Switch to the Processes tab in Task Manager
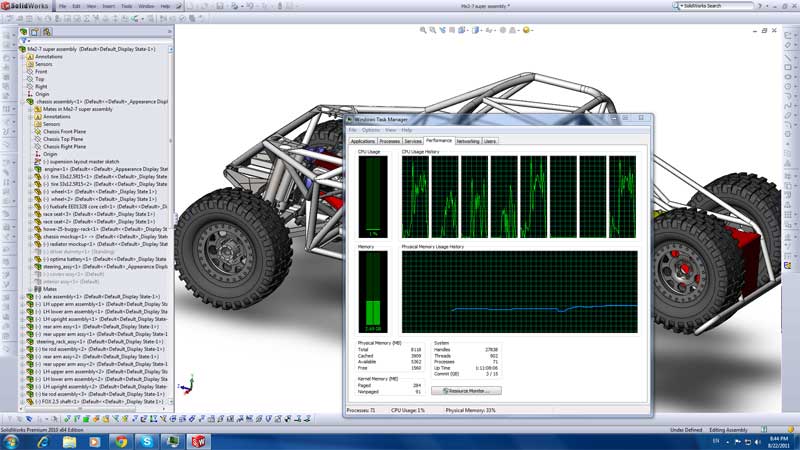The image size is (800, 450). tap(390, 141)
